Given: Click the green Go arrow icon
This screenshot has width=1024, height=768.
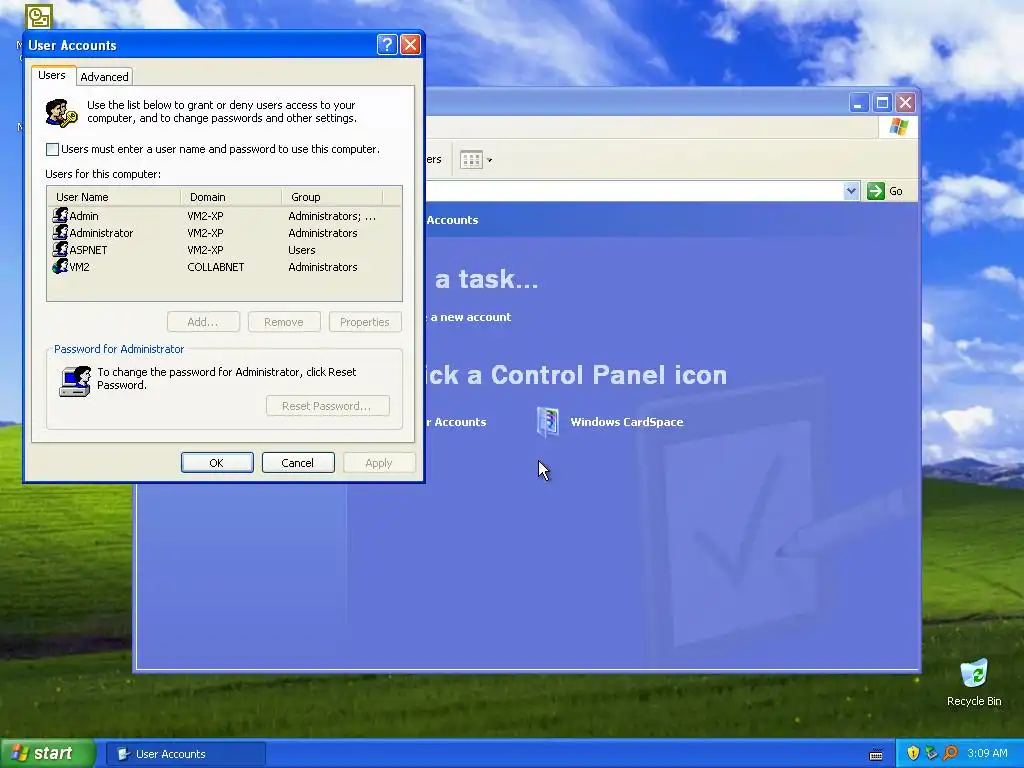Looking at the screenshot, I should click(875, 191).
